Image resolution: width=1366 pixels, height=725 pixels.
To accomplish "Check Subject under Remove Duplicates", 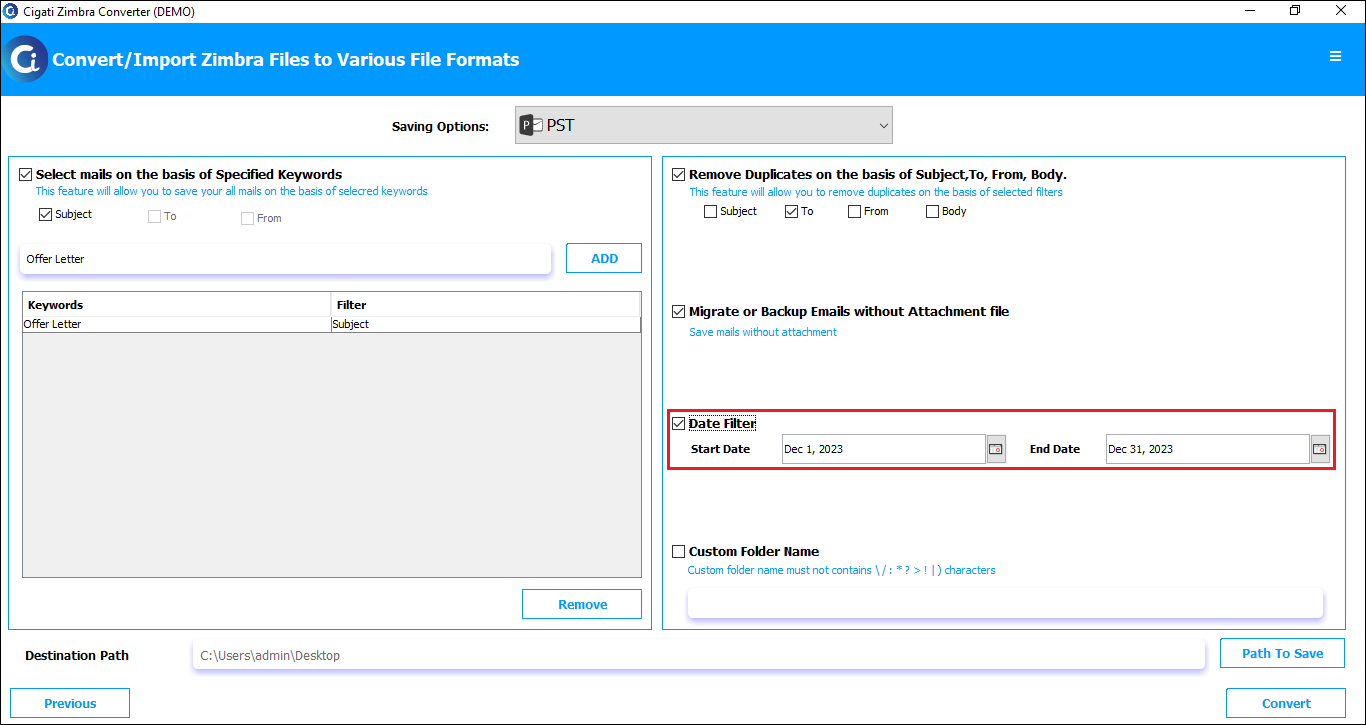I will [x=710, y=211].
